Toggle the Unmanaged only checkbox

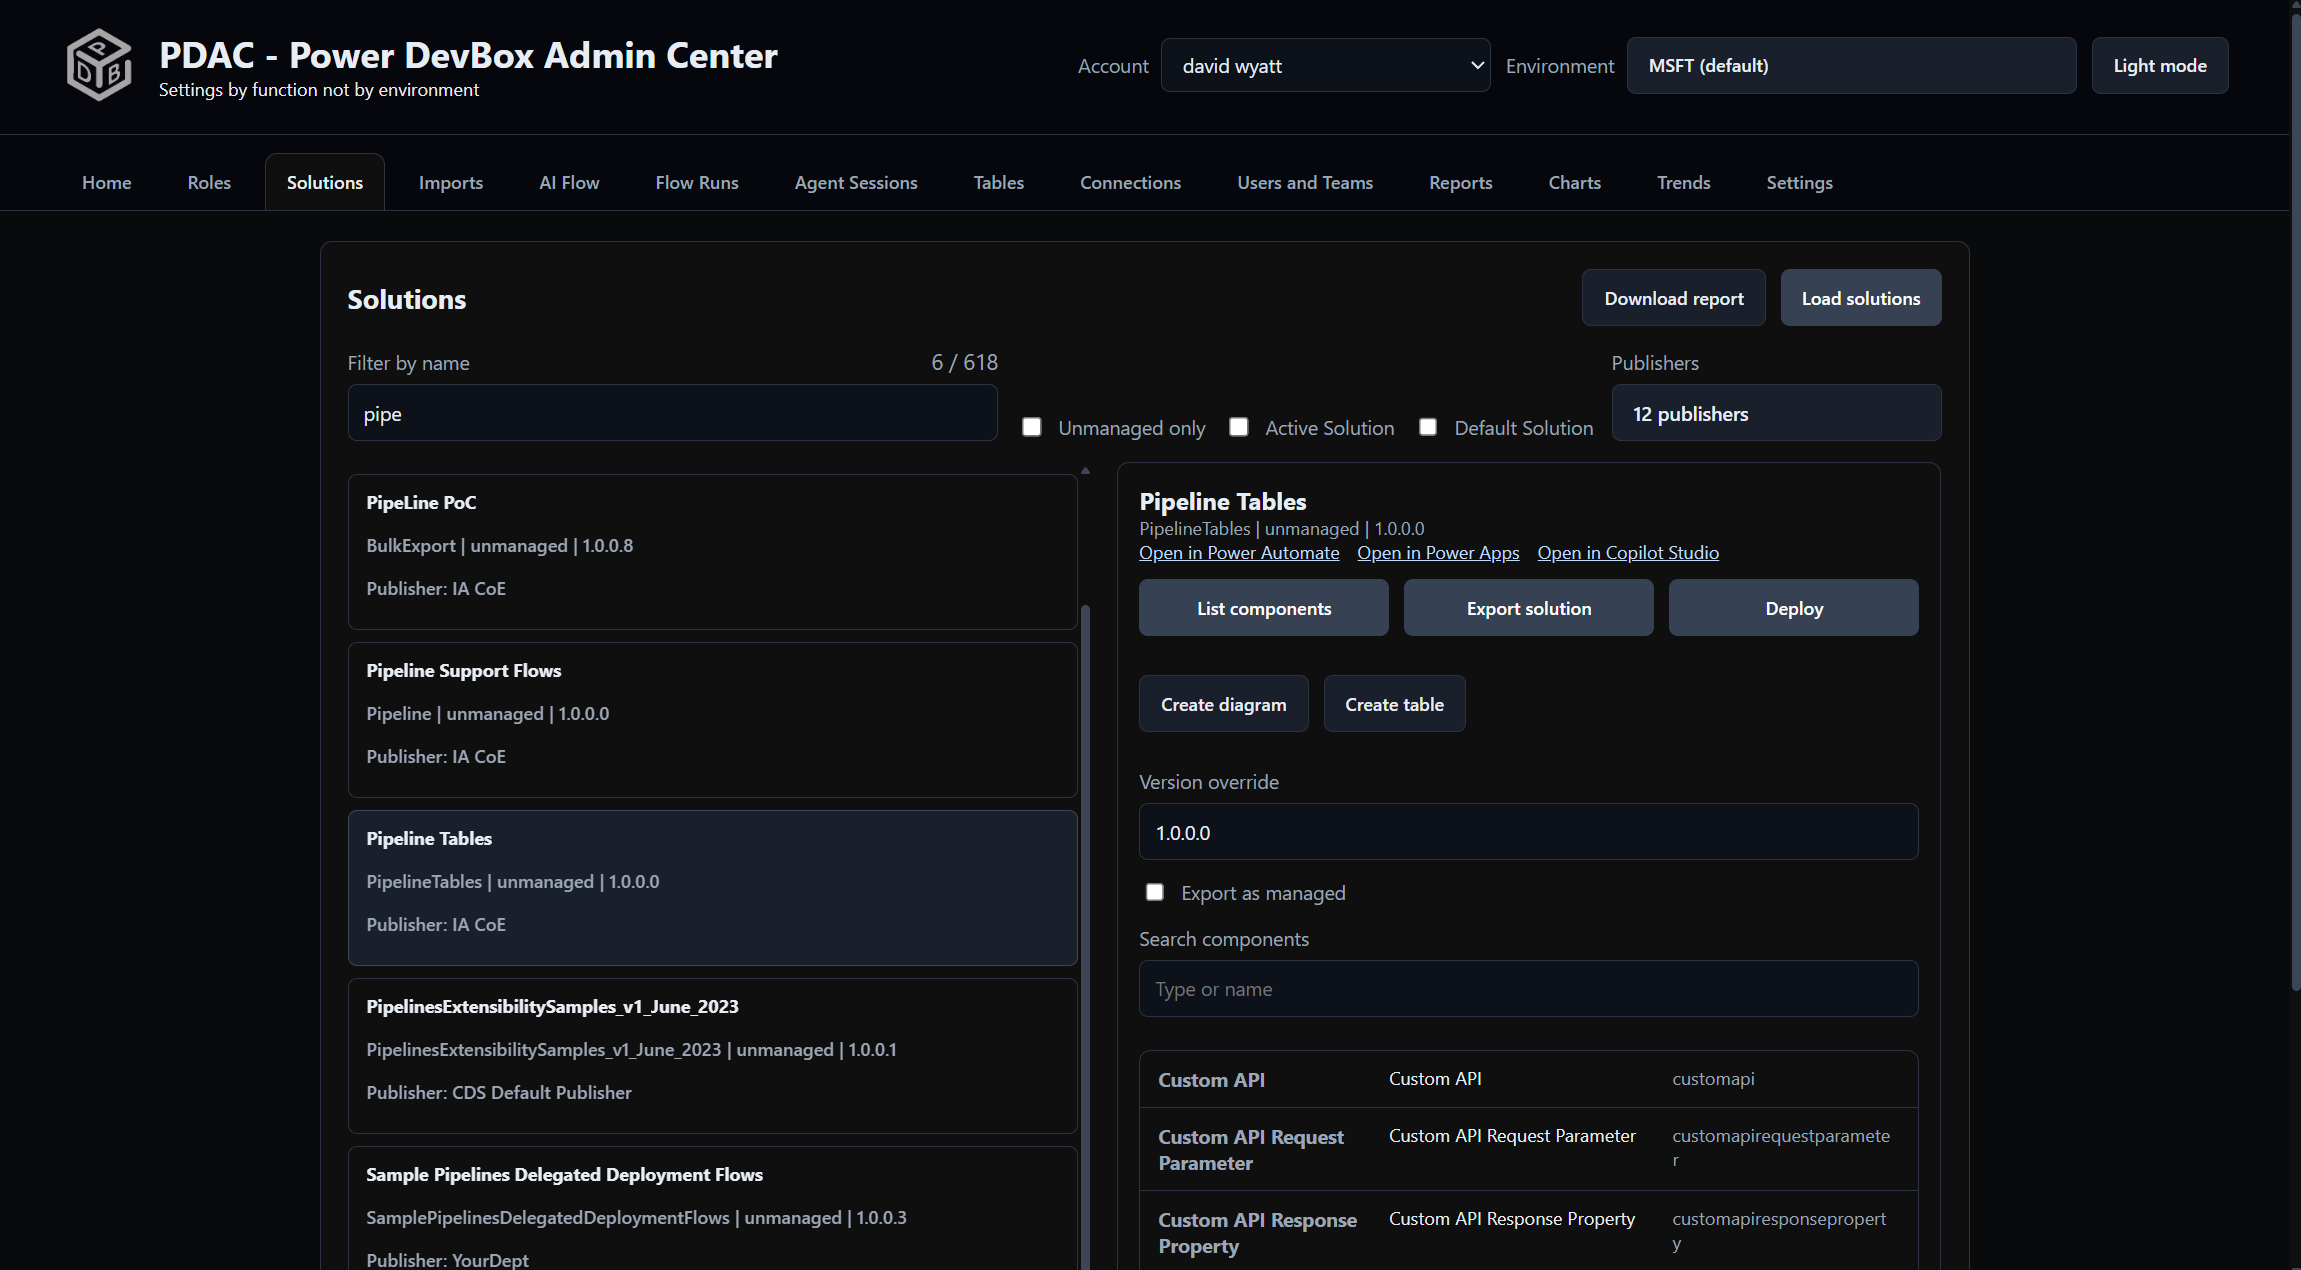(1032, 427)
